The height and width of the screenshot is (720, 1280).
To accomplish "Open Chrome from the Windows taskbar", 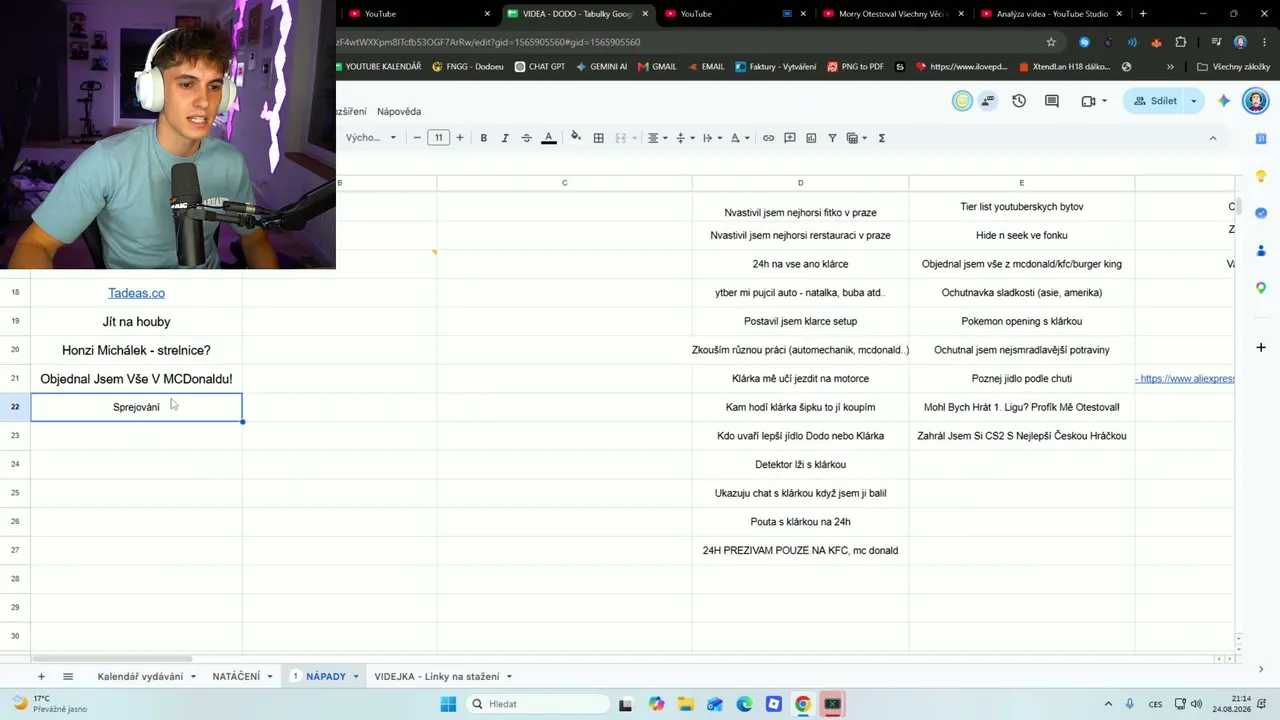I will 803,704.
